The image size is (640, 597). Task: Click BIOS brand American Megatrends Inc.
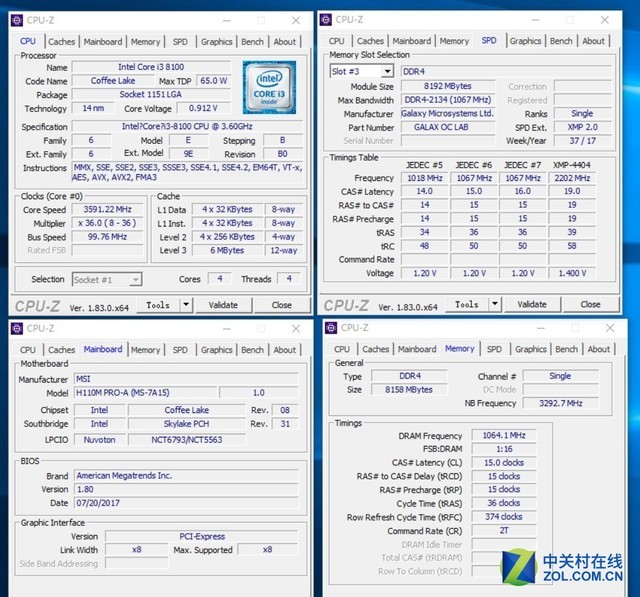pyautogui.click(x=186, y=475)
